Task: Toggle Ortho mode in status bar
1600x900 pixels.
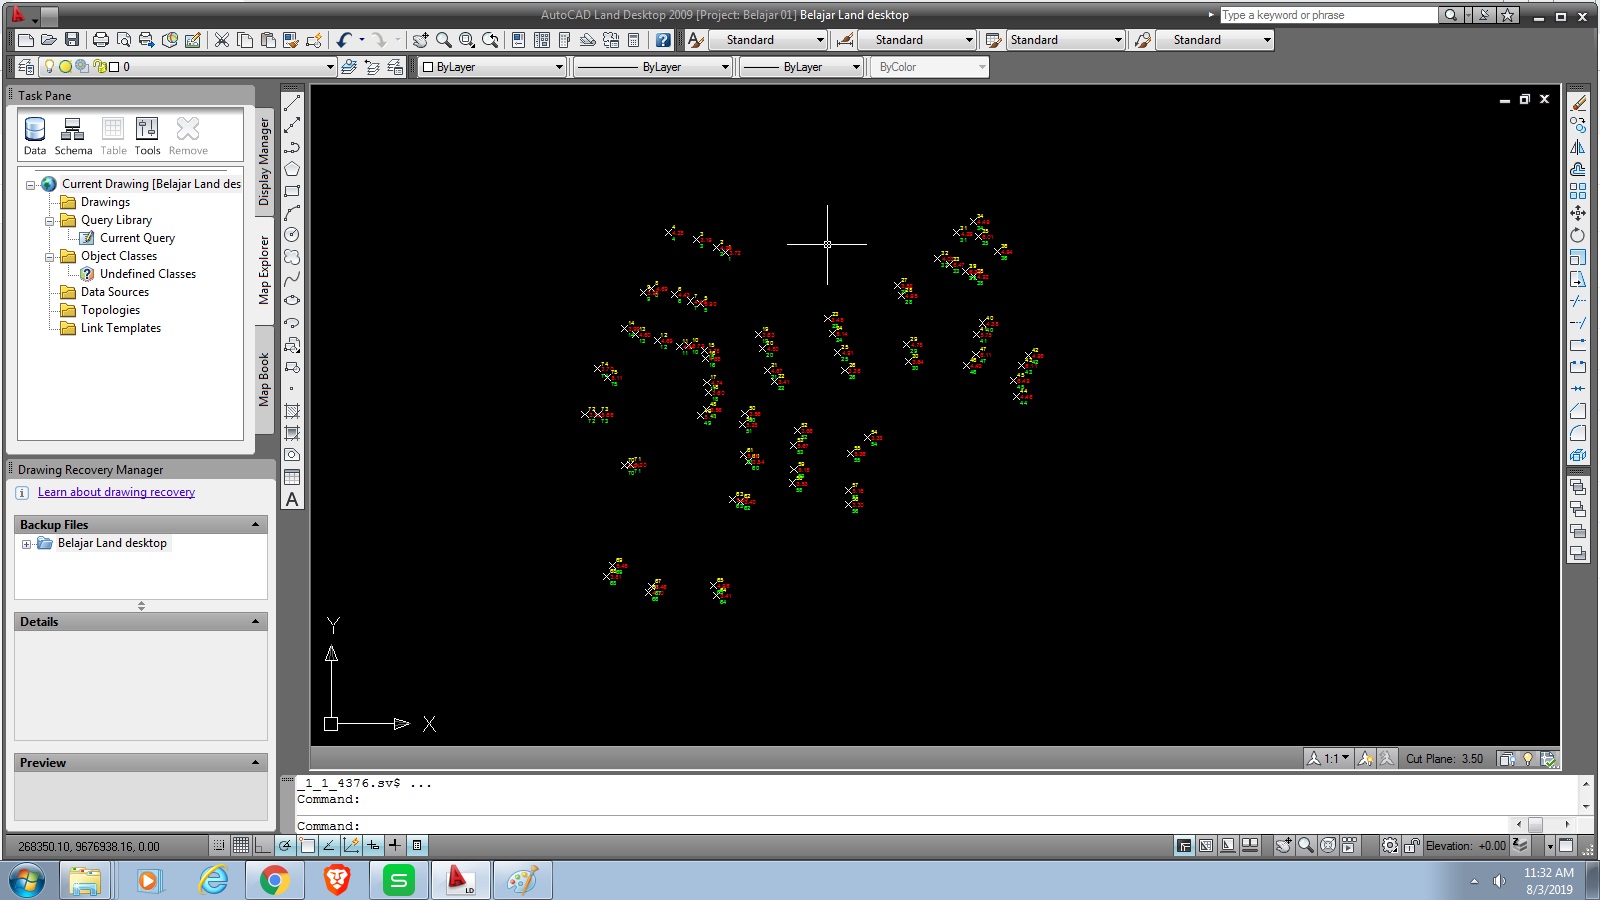Action: 263,845
